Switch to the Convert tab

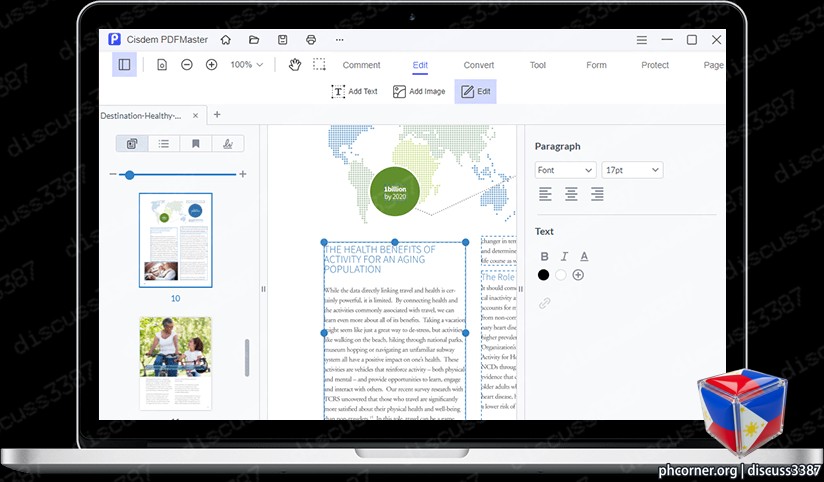pyautogui.click(x=478, y=65)
